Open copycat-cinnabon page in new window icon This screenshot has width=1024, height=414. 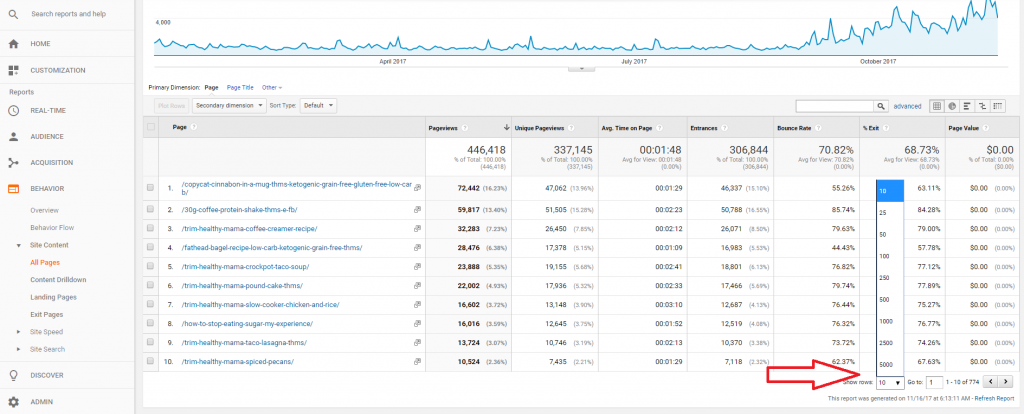pyautogui.click(x=417, y=188)
